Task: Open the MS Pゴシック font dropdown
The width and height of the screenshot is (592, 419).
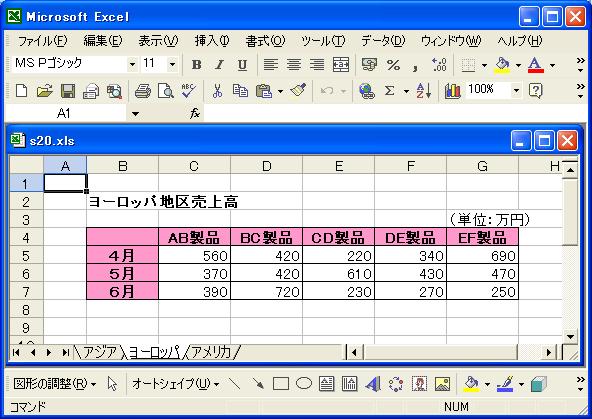Action: tap(132, 65)
